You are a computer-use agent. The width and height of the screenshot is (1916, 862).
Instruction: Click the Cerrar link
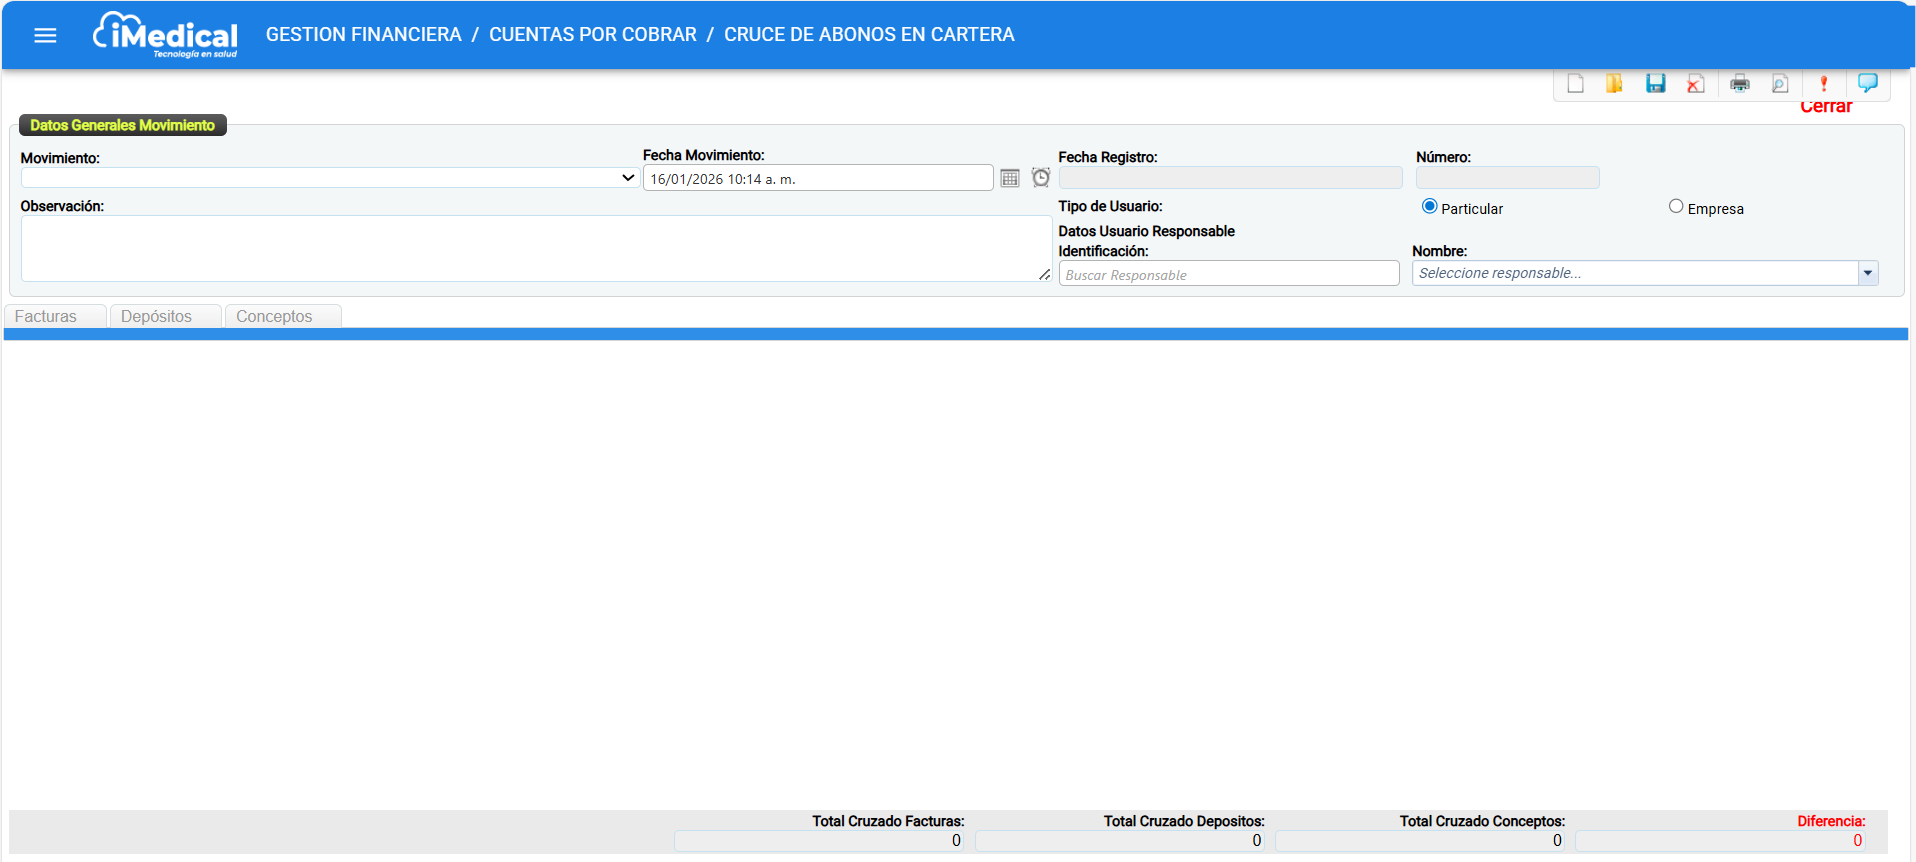(x=1826, y=107)
